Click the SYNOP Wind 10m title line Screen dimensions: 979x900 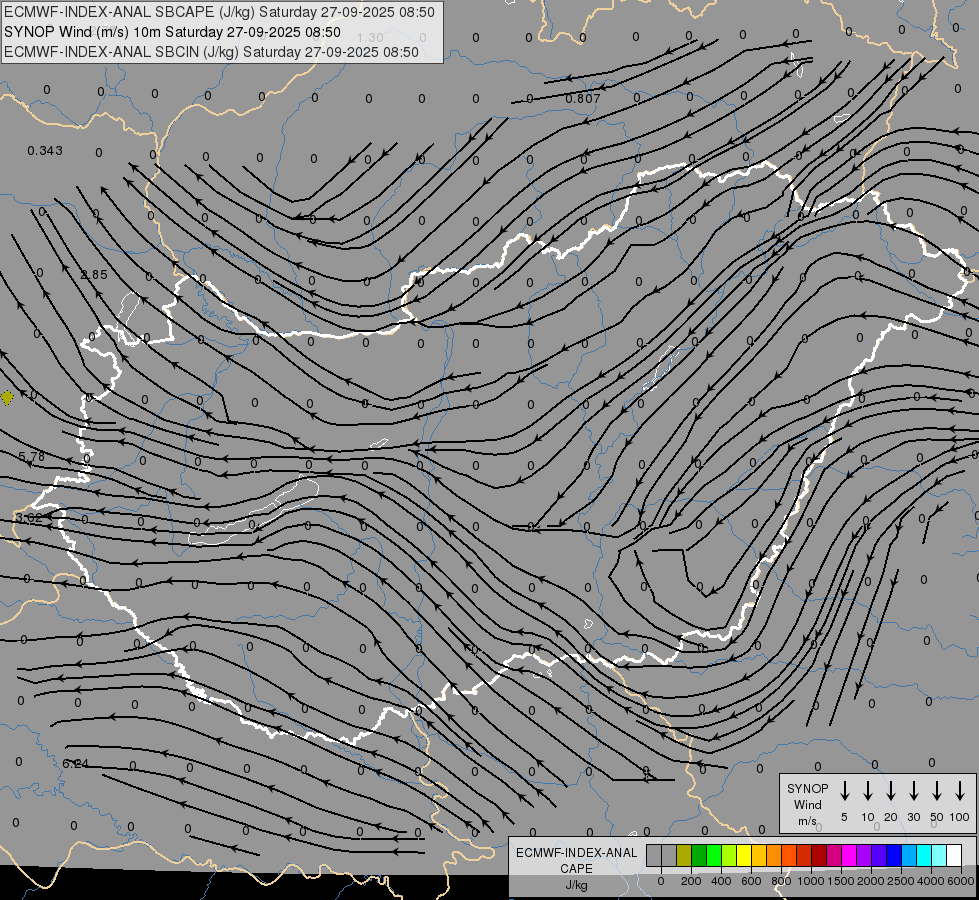[x=172, y=32]
